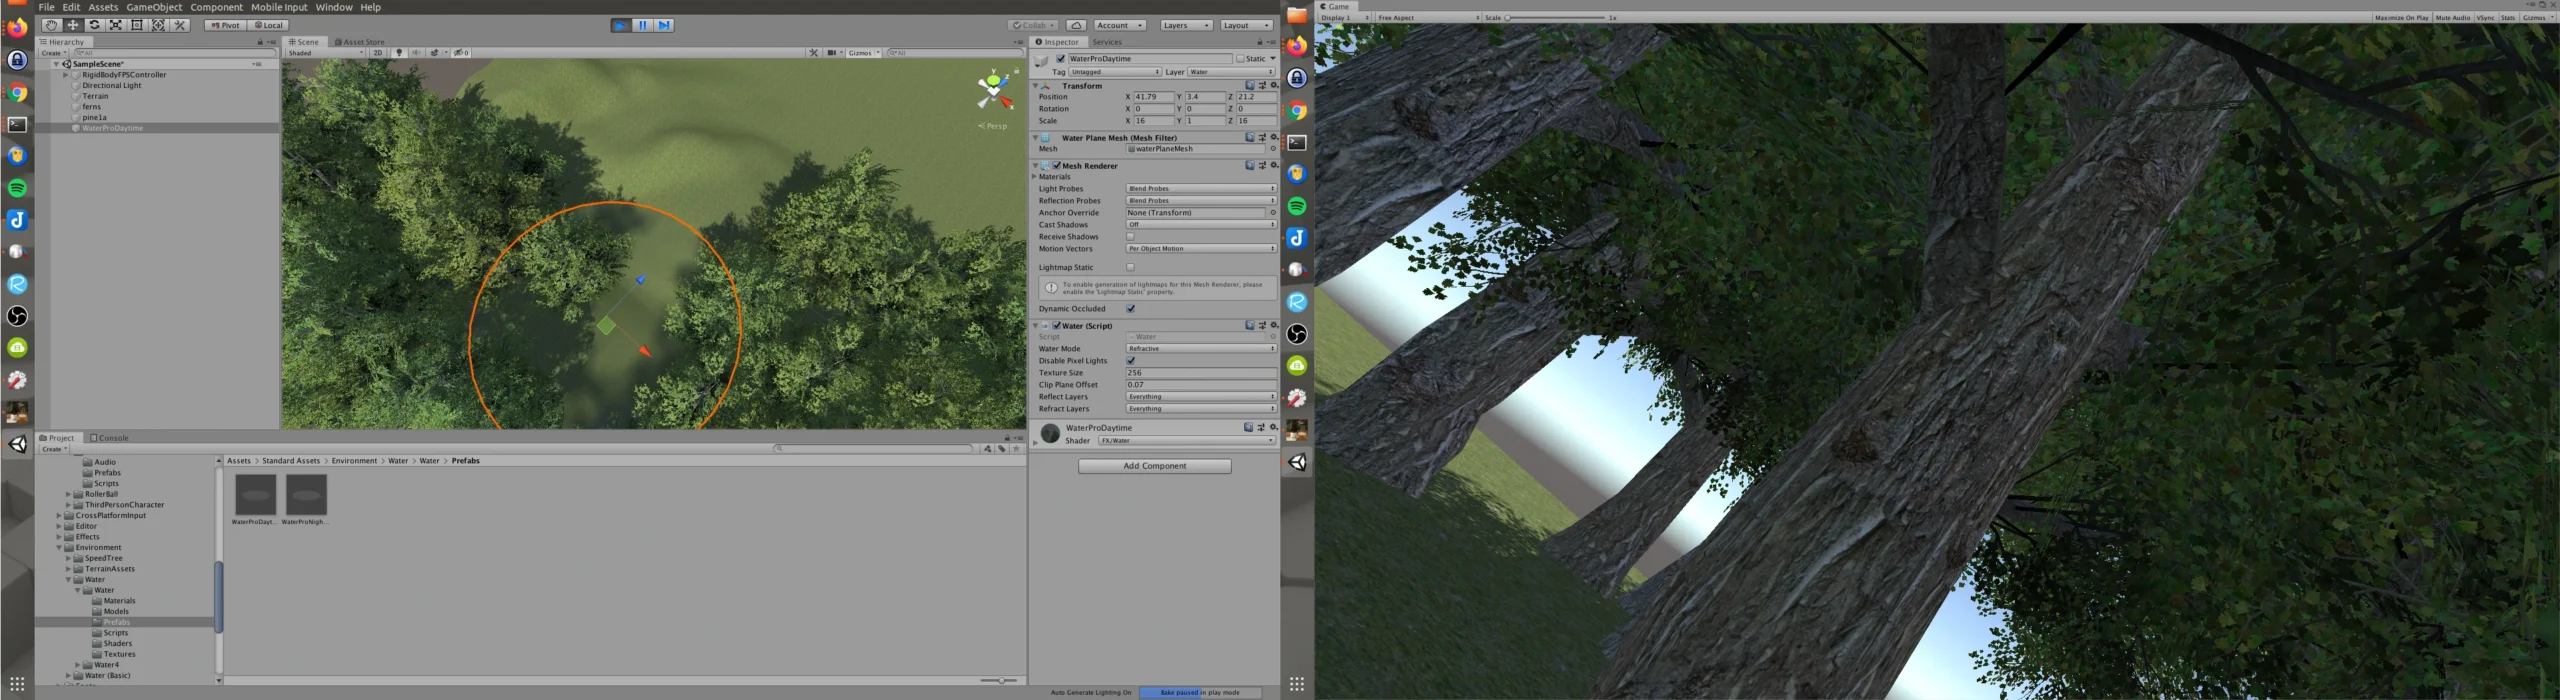The image size is (2560, 700).
Task: Open the Shaded draw mode dropdown
Action: [x=326, y=53]
